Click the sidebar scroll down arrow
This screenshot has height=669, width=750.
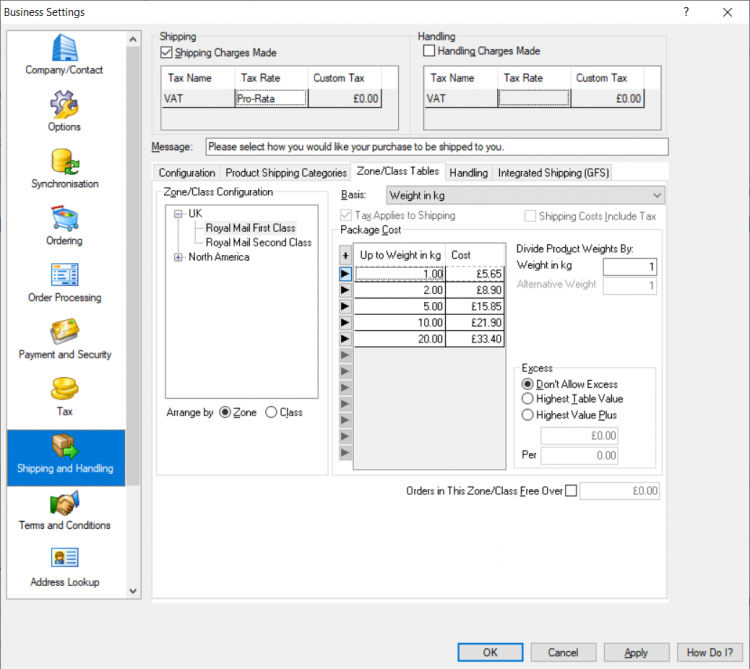[x=133, y=592]
